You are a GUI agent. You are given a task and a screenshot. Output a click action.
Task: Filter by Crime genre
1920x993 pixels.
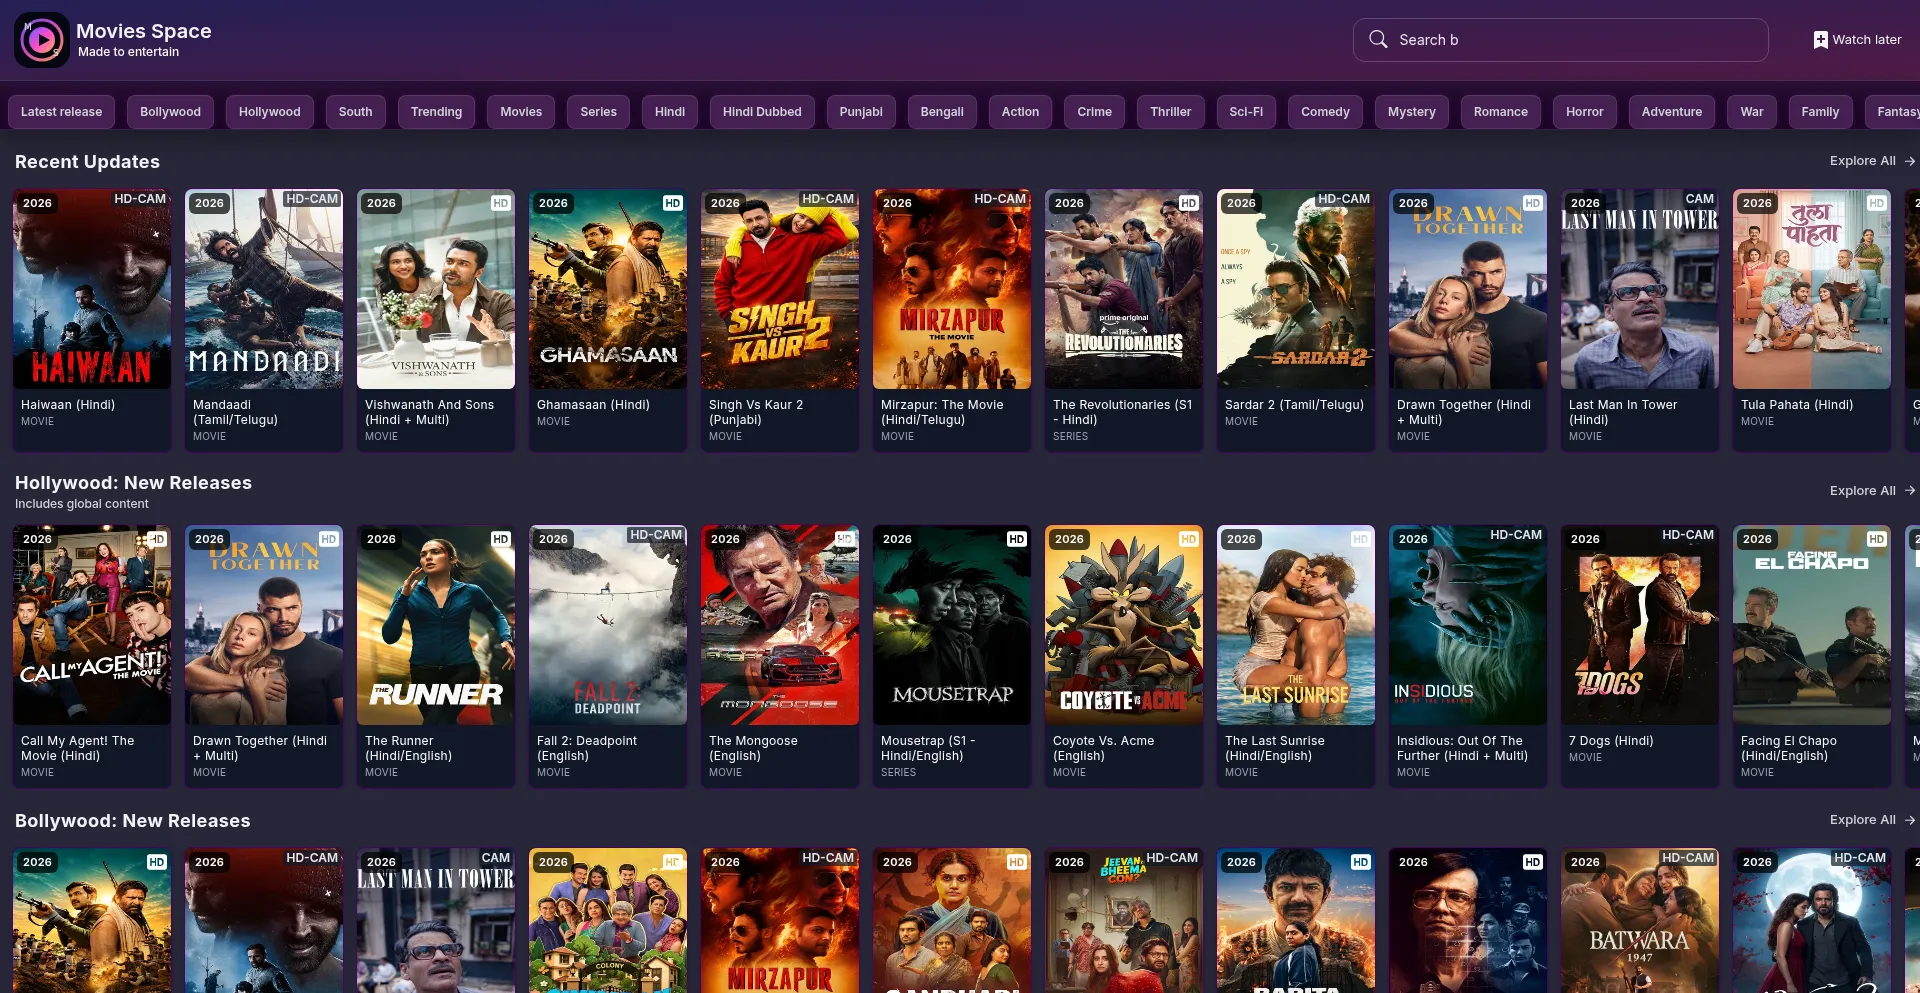pos(1094,112)
